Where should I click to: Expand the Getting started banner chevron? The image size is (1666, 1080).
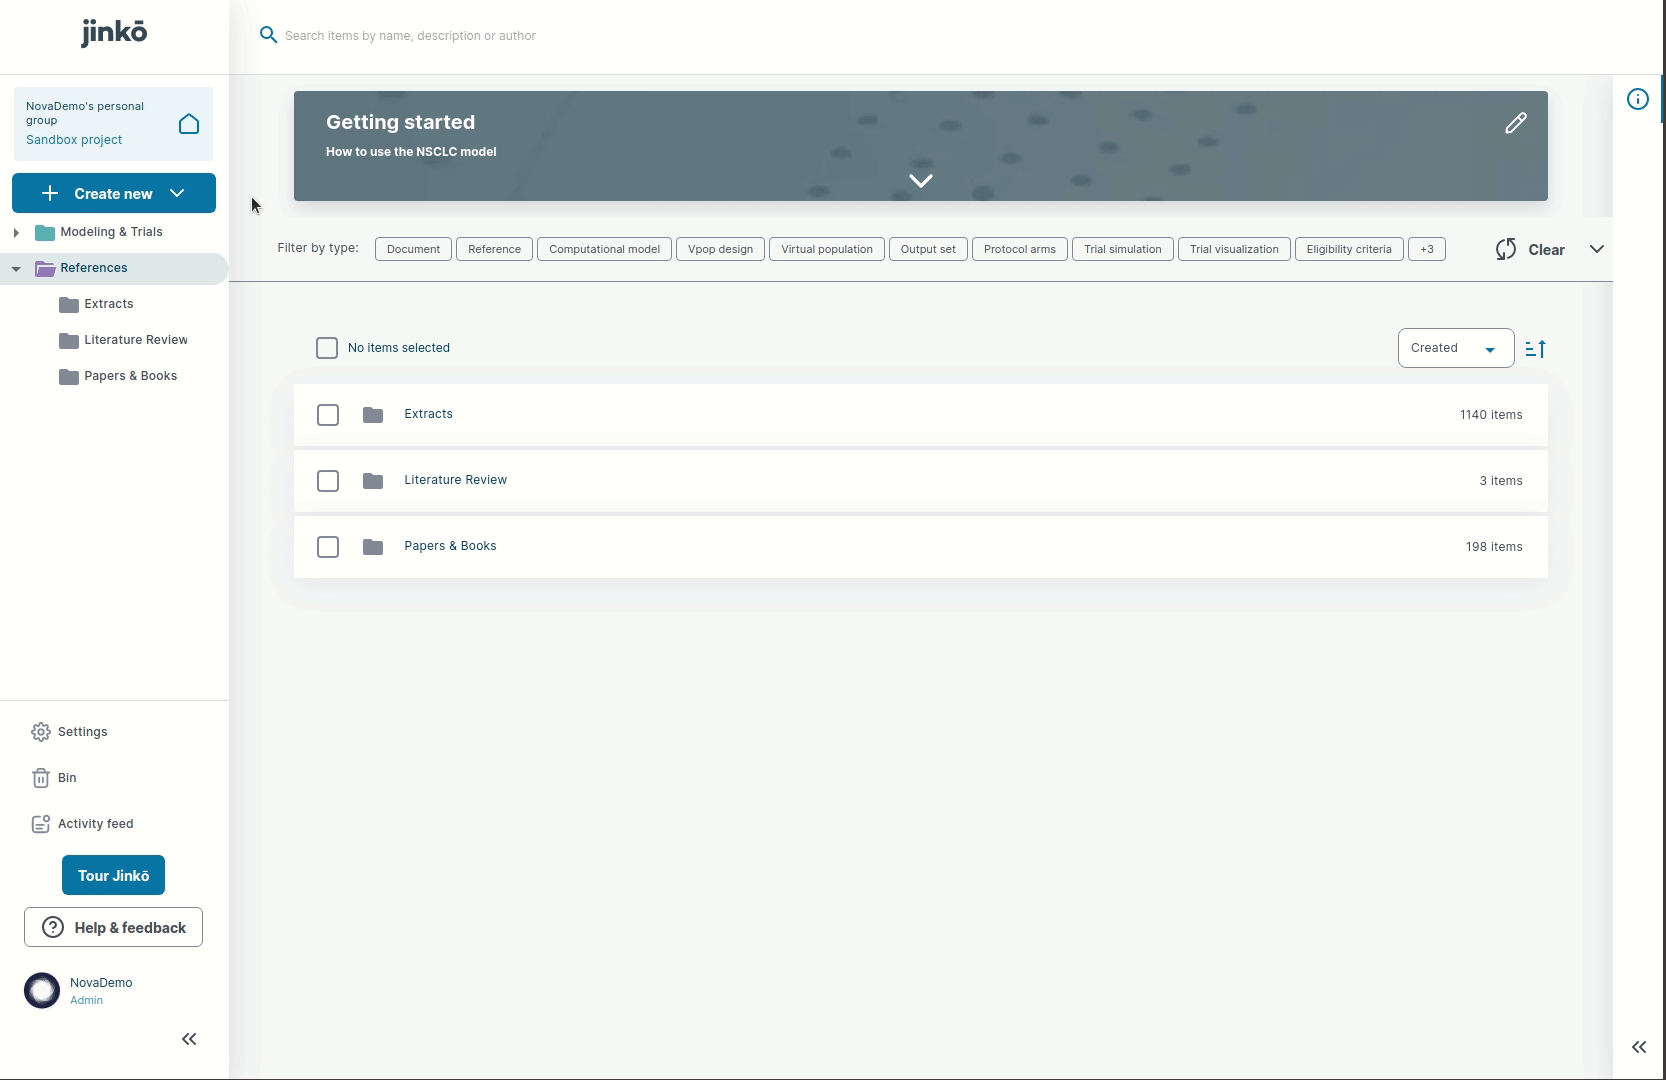click(920, 181)
